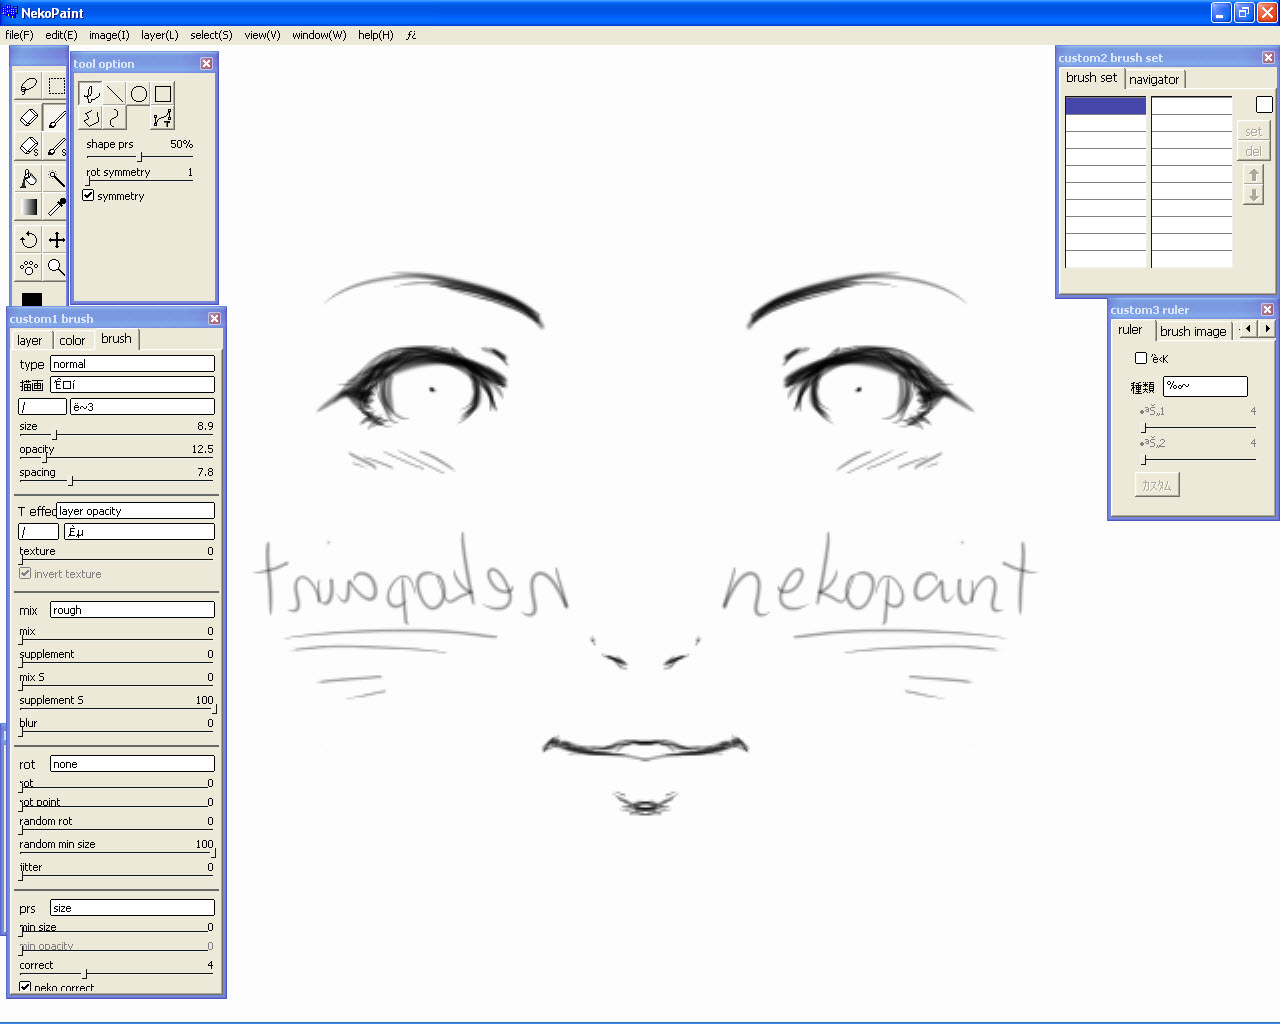Viewport: 1280px width, 1024px height.
Task: Open the texture selection dropdown above texture slider
Action: [x=139, y=532]
